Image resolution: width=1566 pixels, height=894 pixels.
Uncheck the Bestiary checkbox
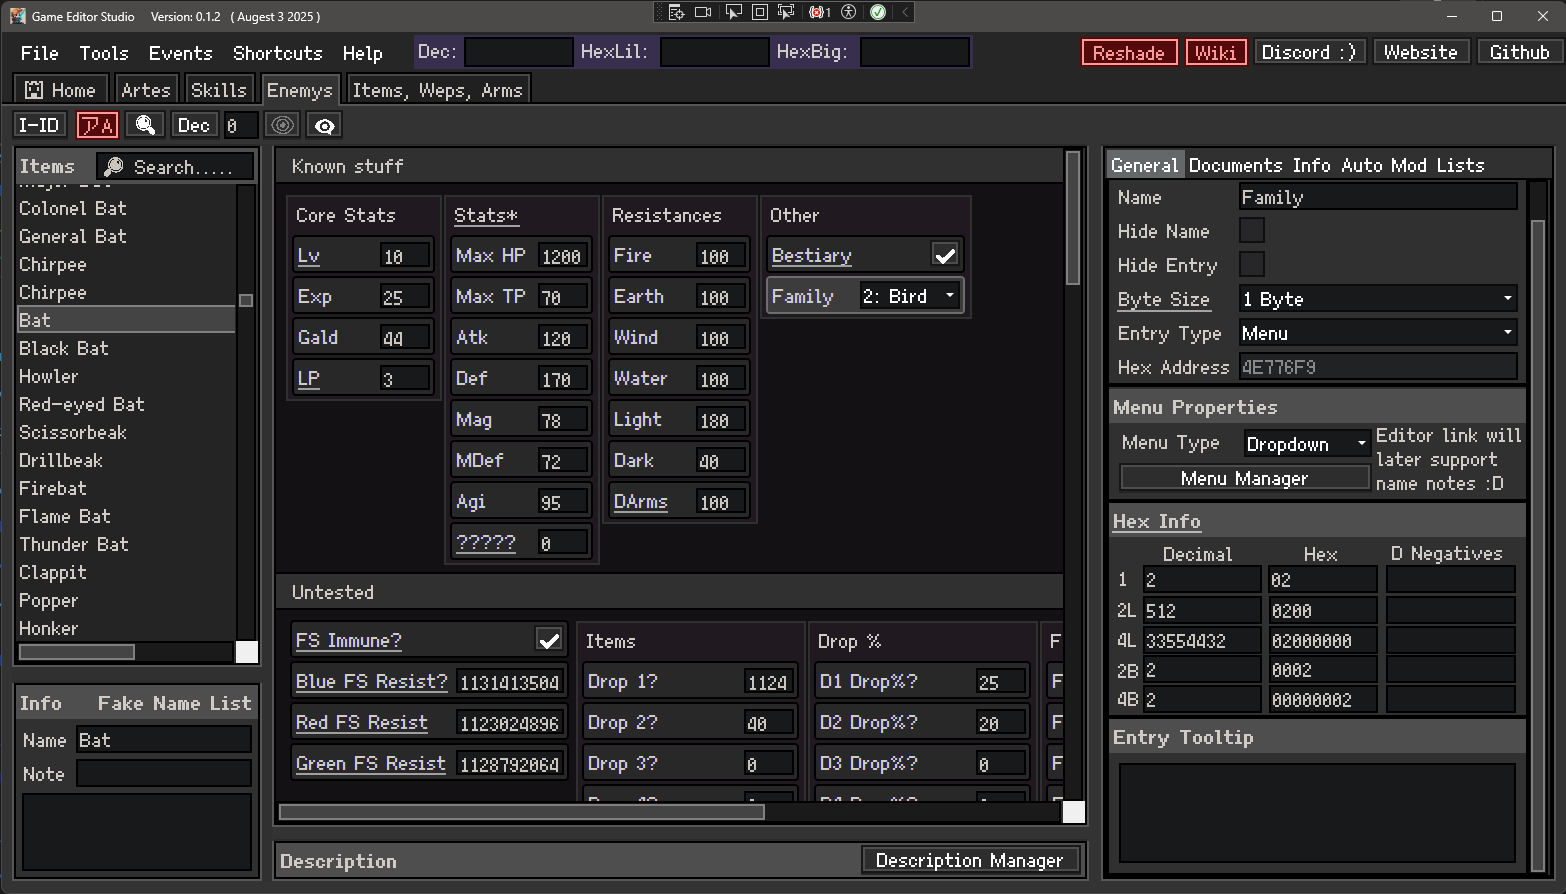pyautogui.click(x=944, y=256)
